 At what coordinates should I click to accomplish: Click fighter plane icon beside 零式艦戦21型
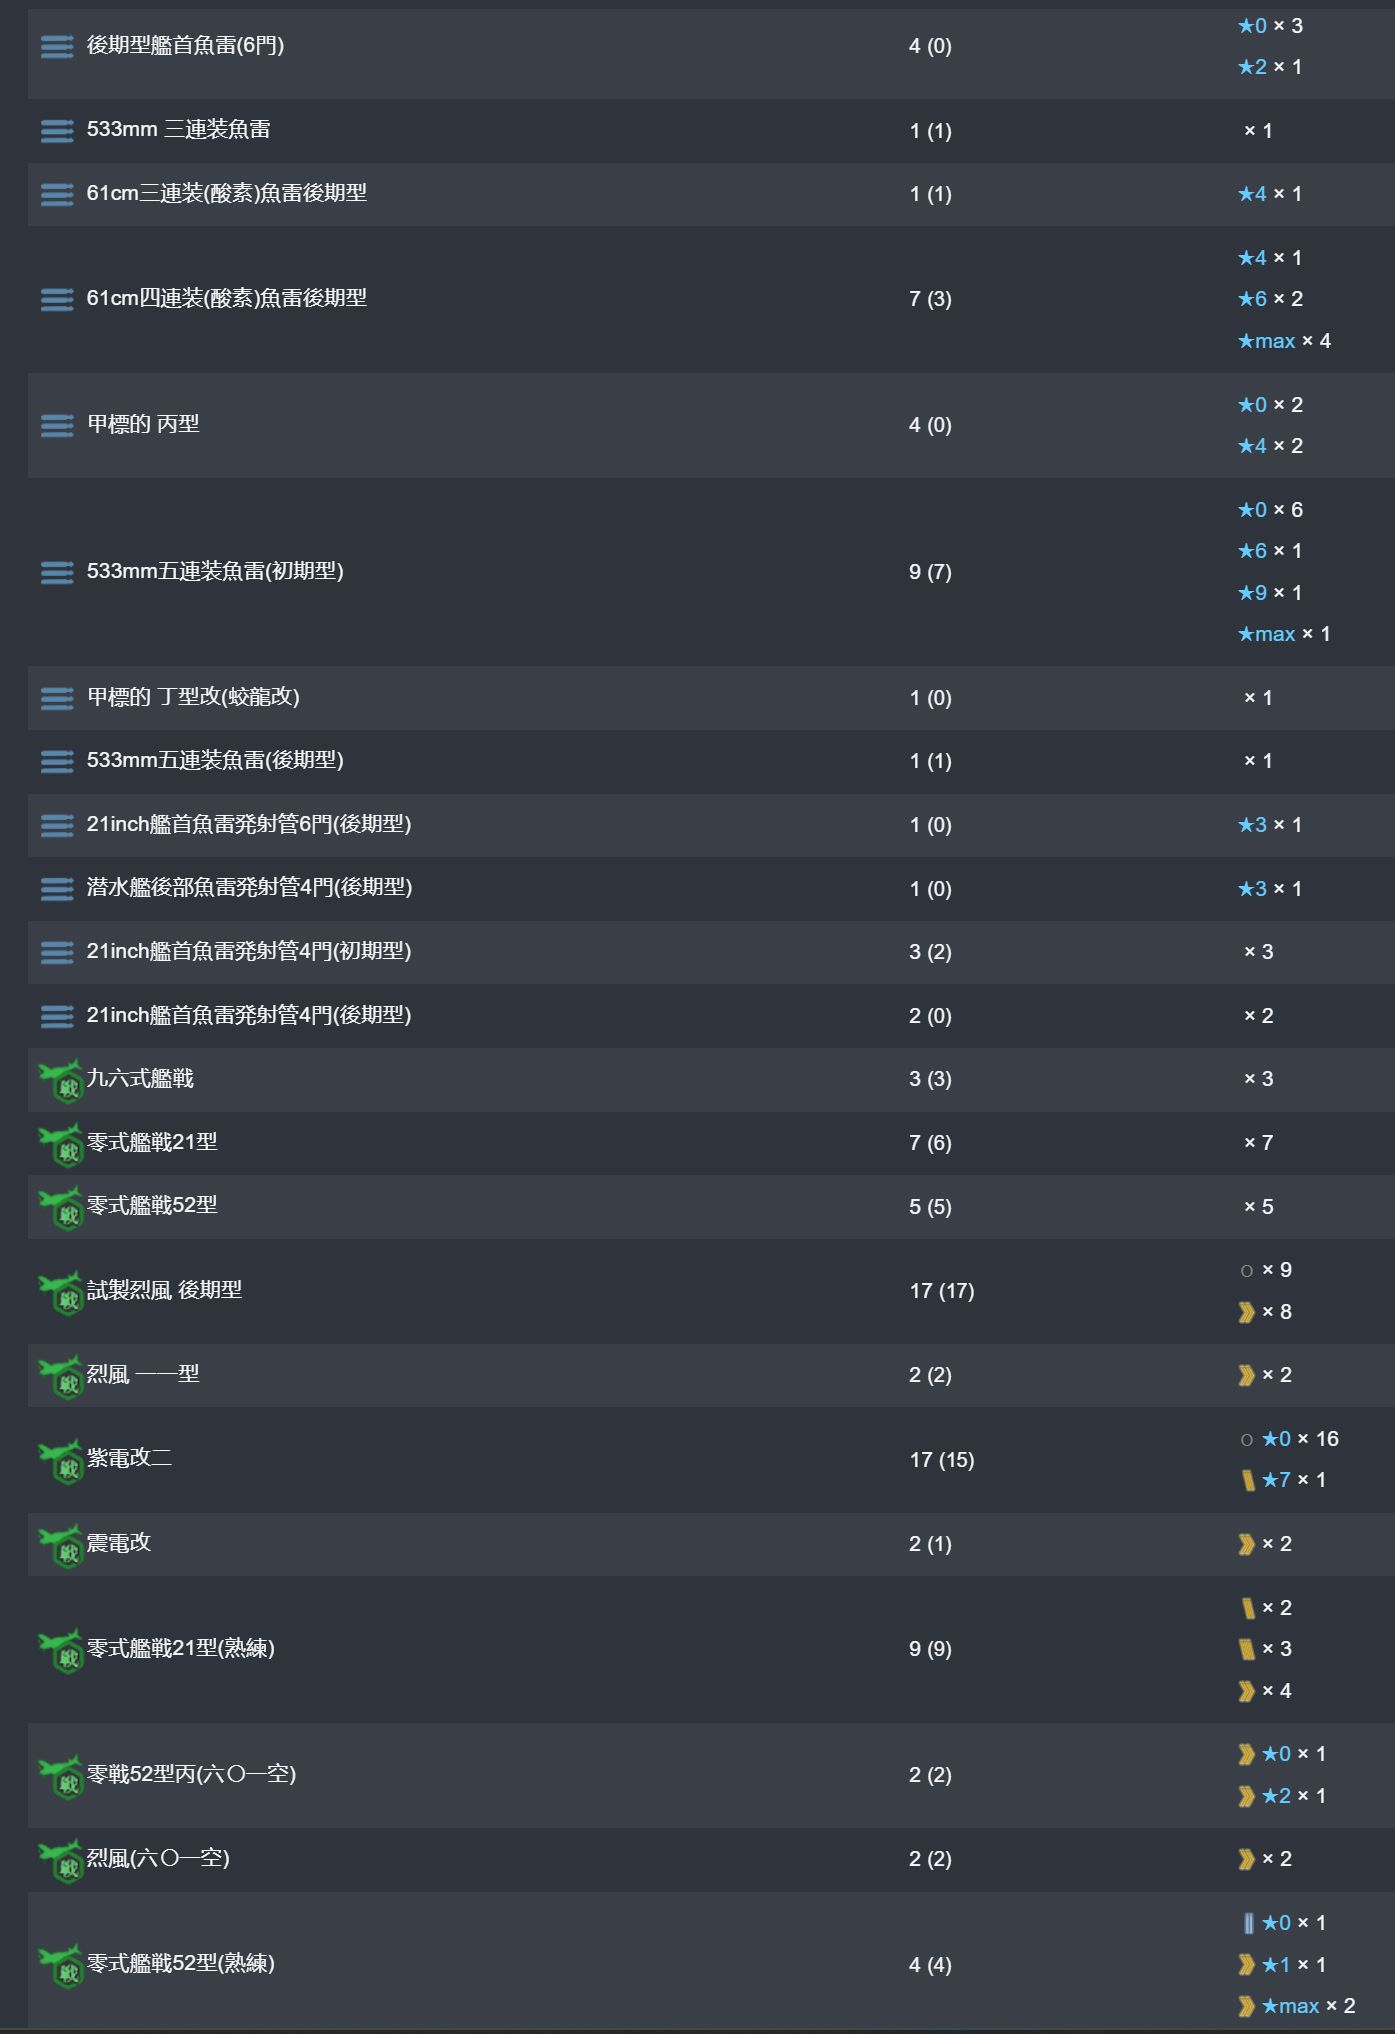point(61,1145)
